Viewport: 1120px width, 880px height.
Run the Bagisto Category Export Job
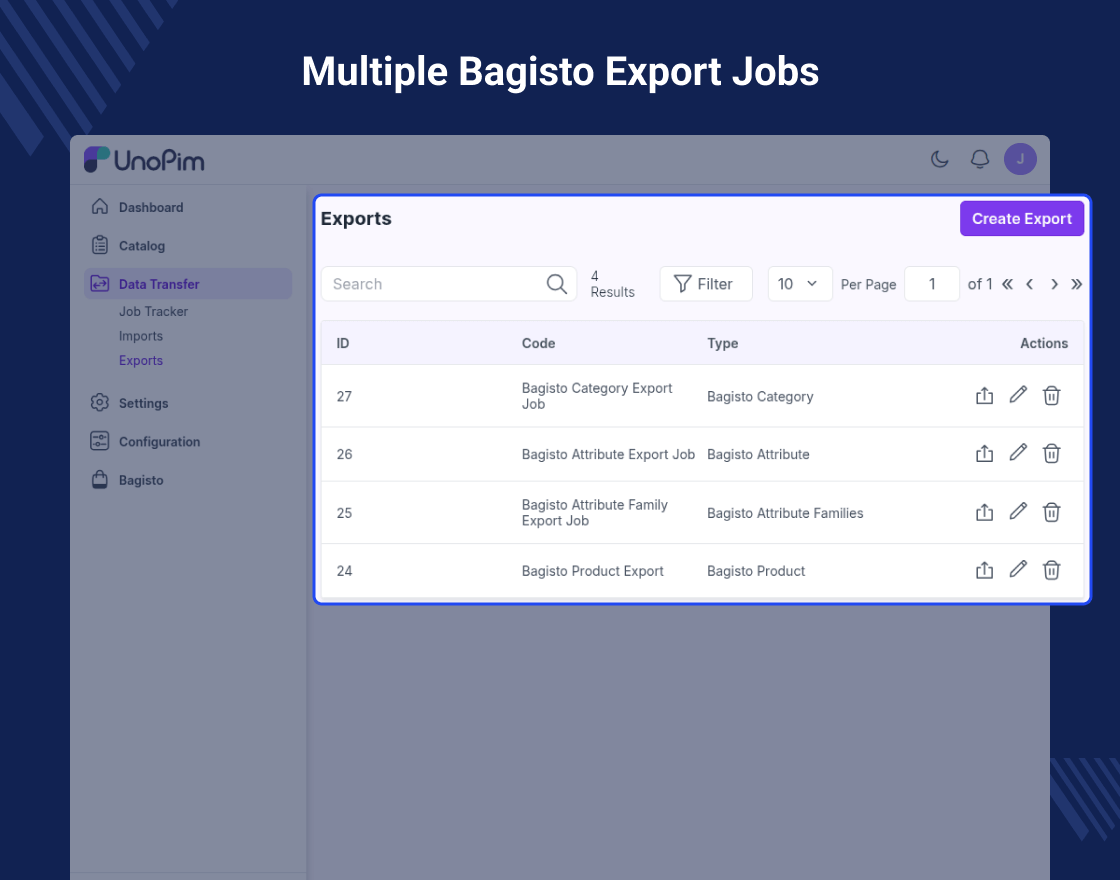984,396
